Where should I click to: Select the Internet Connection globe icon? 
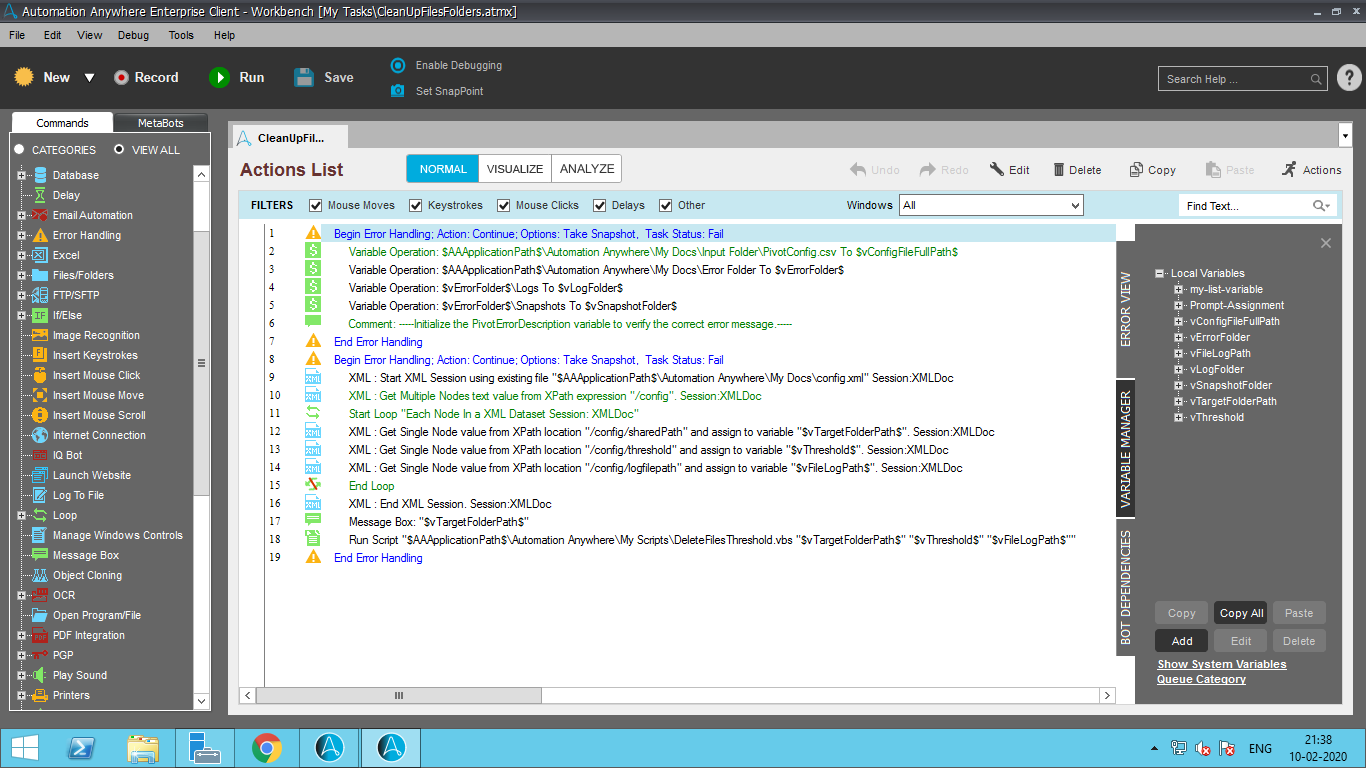tap(40, 435)
